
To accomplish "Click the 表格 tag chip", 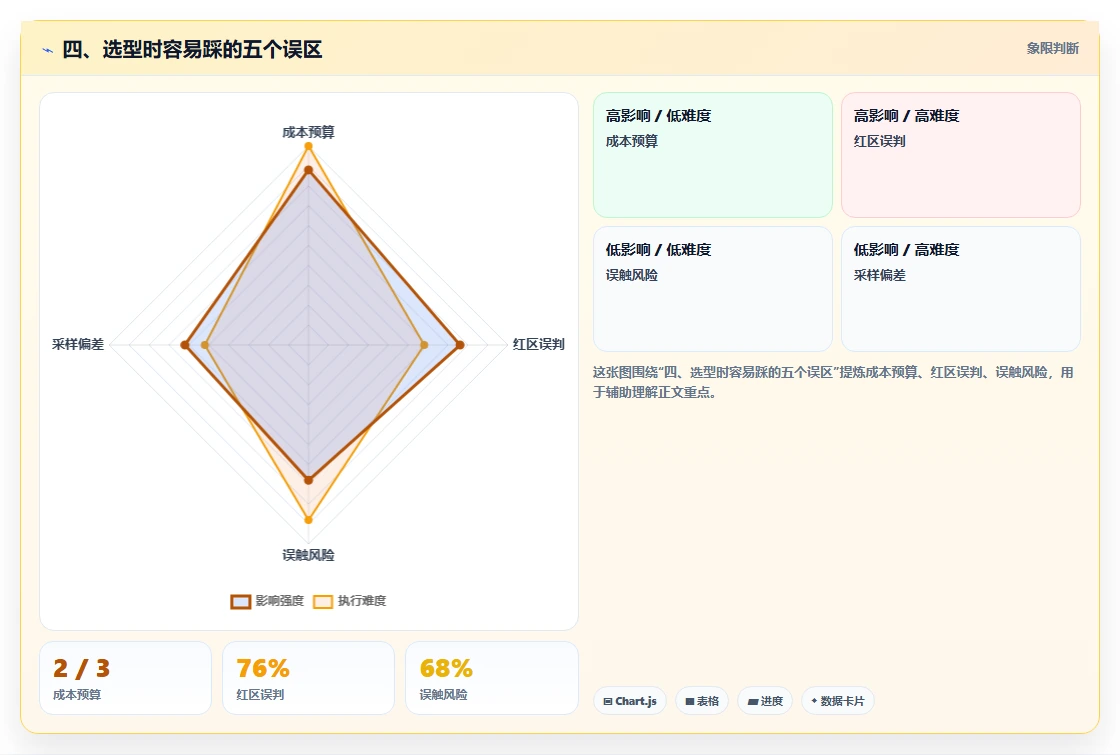I will 701,701.
